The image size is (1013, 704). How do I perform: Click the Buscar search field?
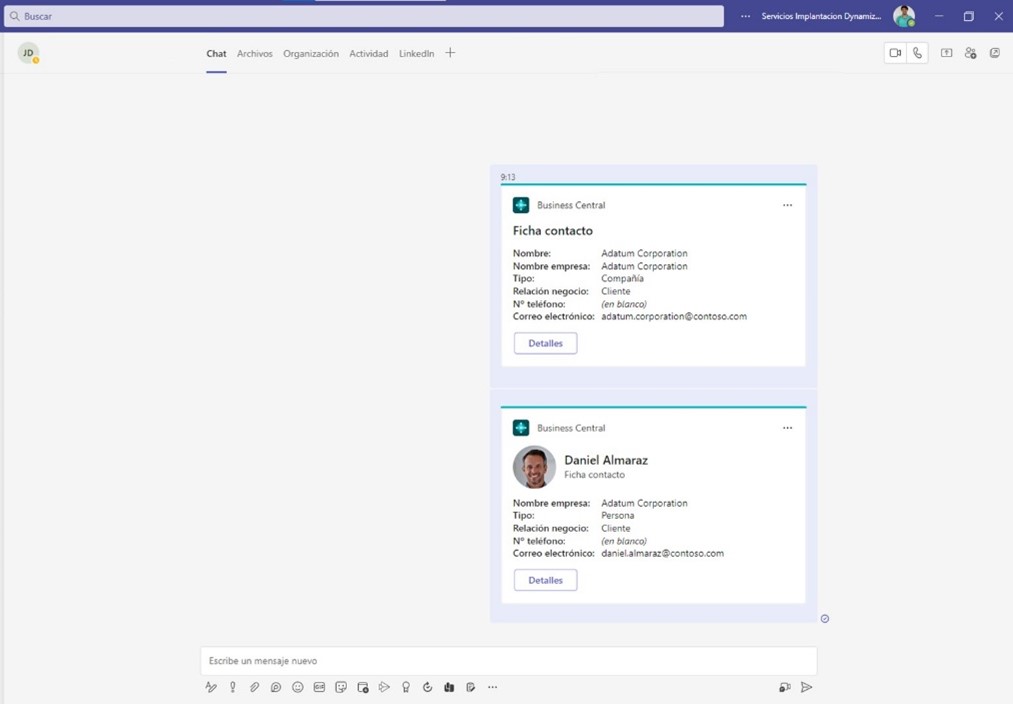(x=364, y=16)
